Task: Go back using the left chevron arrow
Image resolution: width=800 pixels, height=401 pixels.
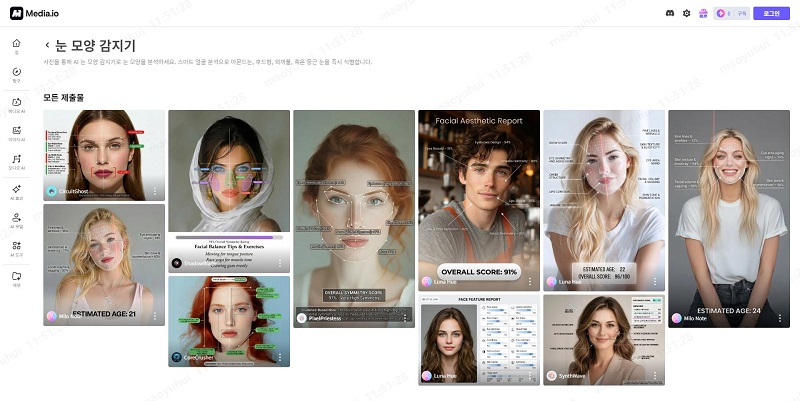Action: (47, 46)
